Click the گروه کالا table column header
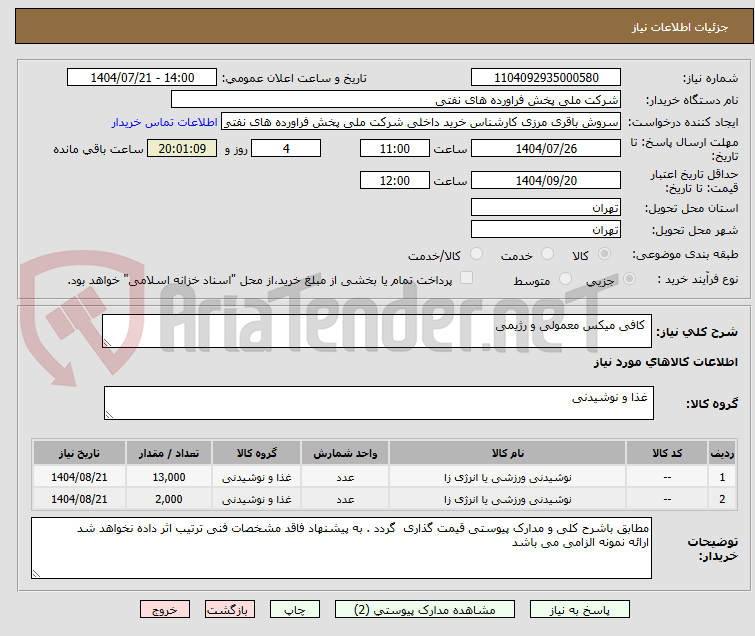The width and height of the screenshot is (755, 636). click(x=257, y=453)
